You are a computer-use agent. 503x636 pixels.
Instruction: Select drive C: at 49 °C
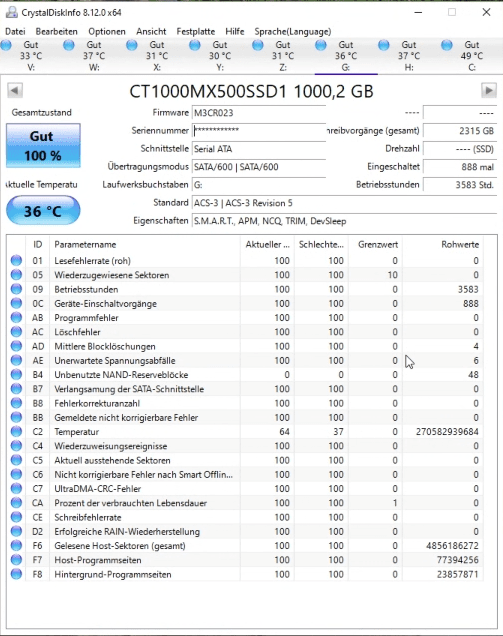(x=471, y=56)
